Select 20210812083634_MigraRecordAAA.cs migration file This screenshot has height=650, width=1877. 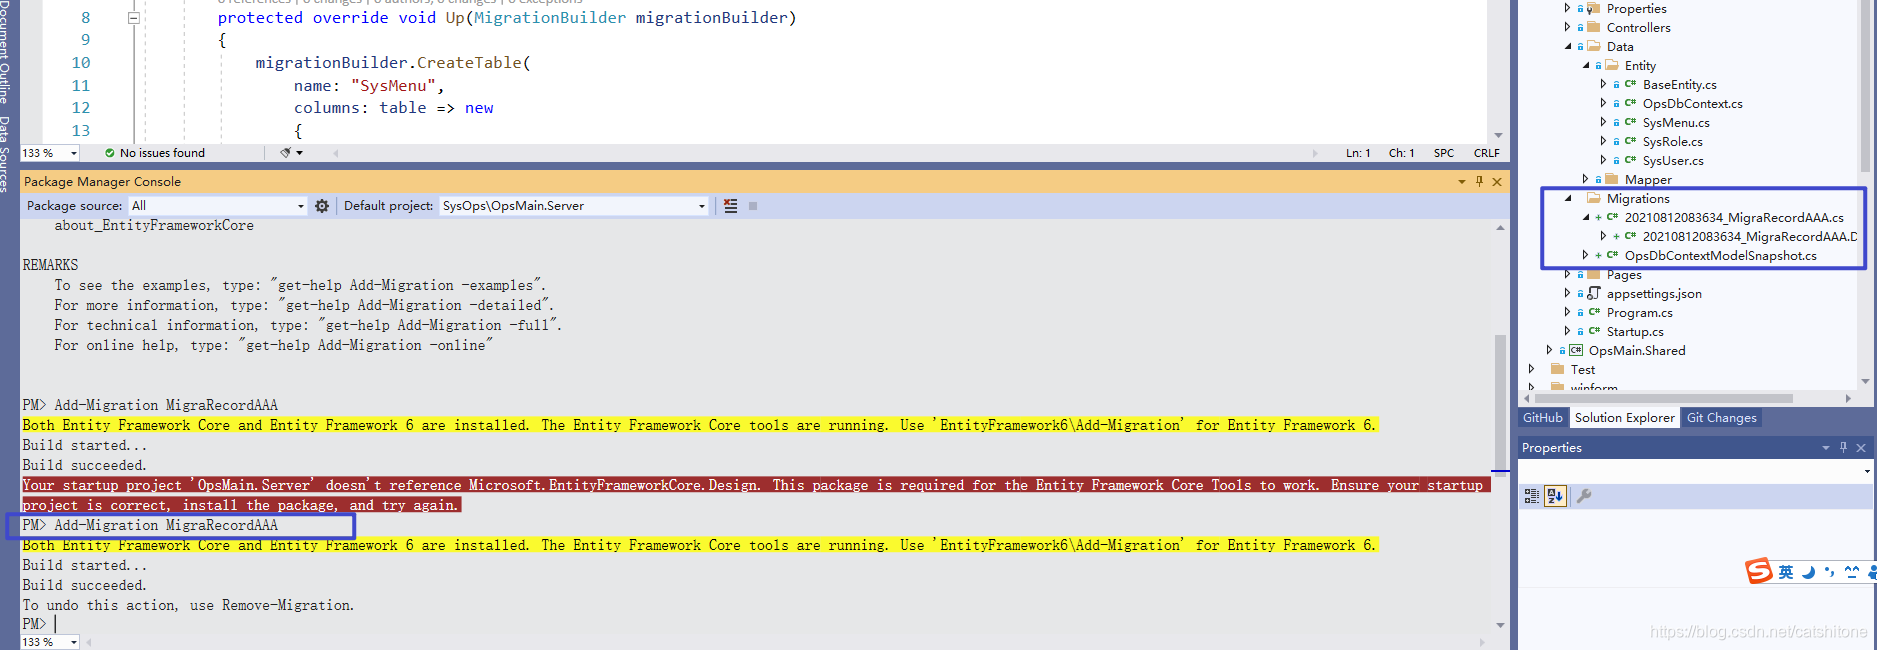[x=1733, y=218]
